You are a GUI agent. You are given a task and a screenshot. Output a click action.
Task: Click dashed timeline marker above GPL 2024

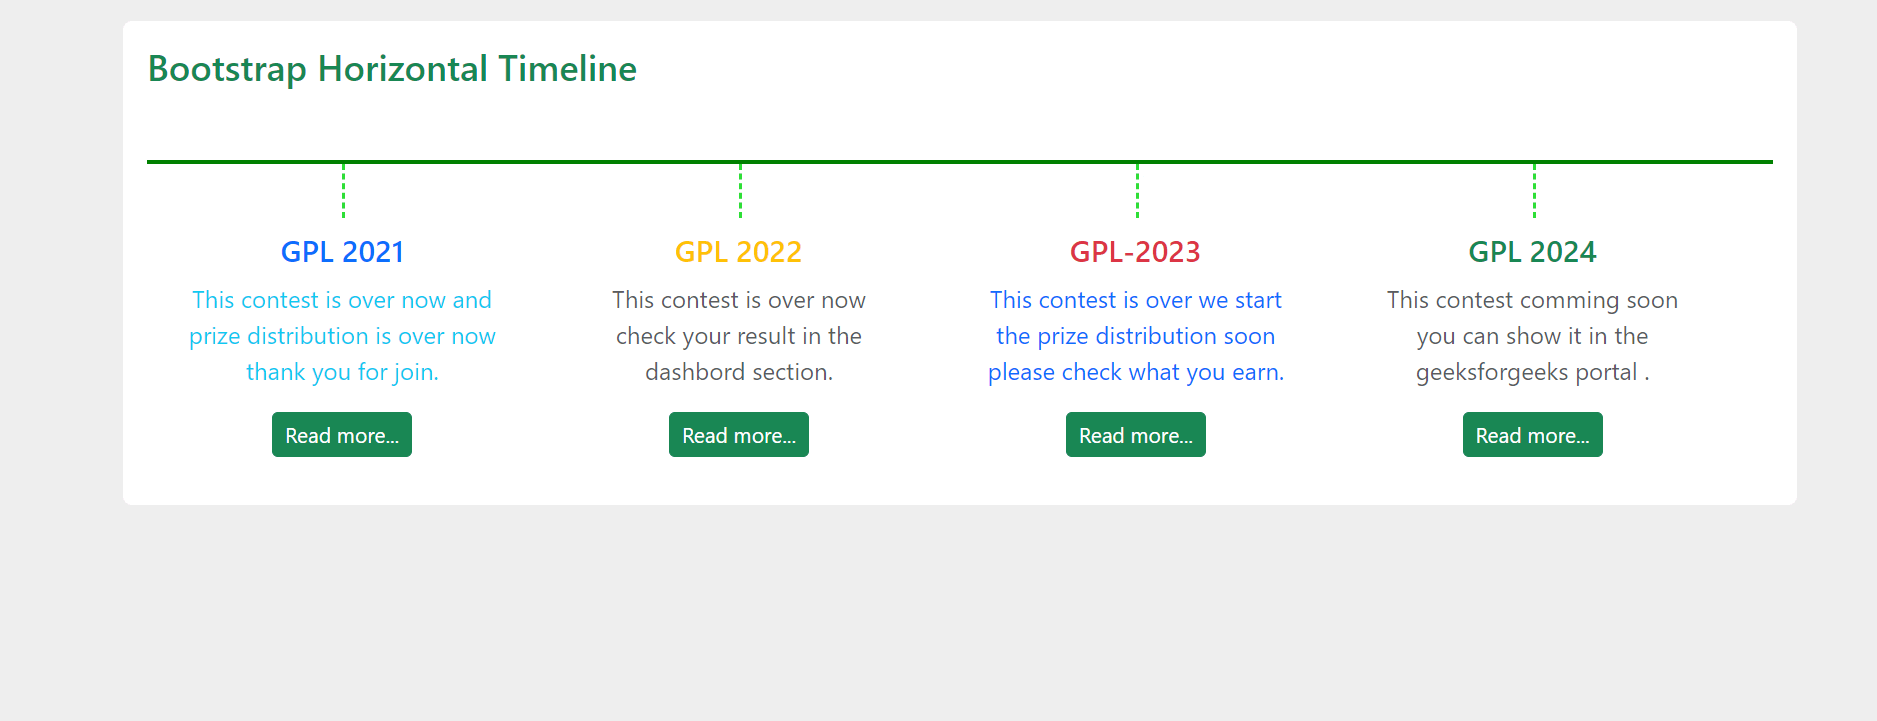tap(1534, 190)
